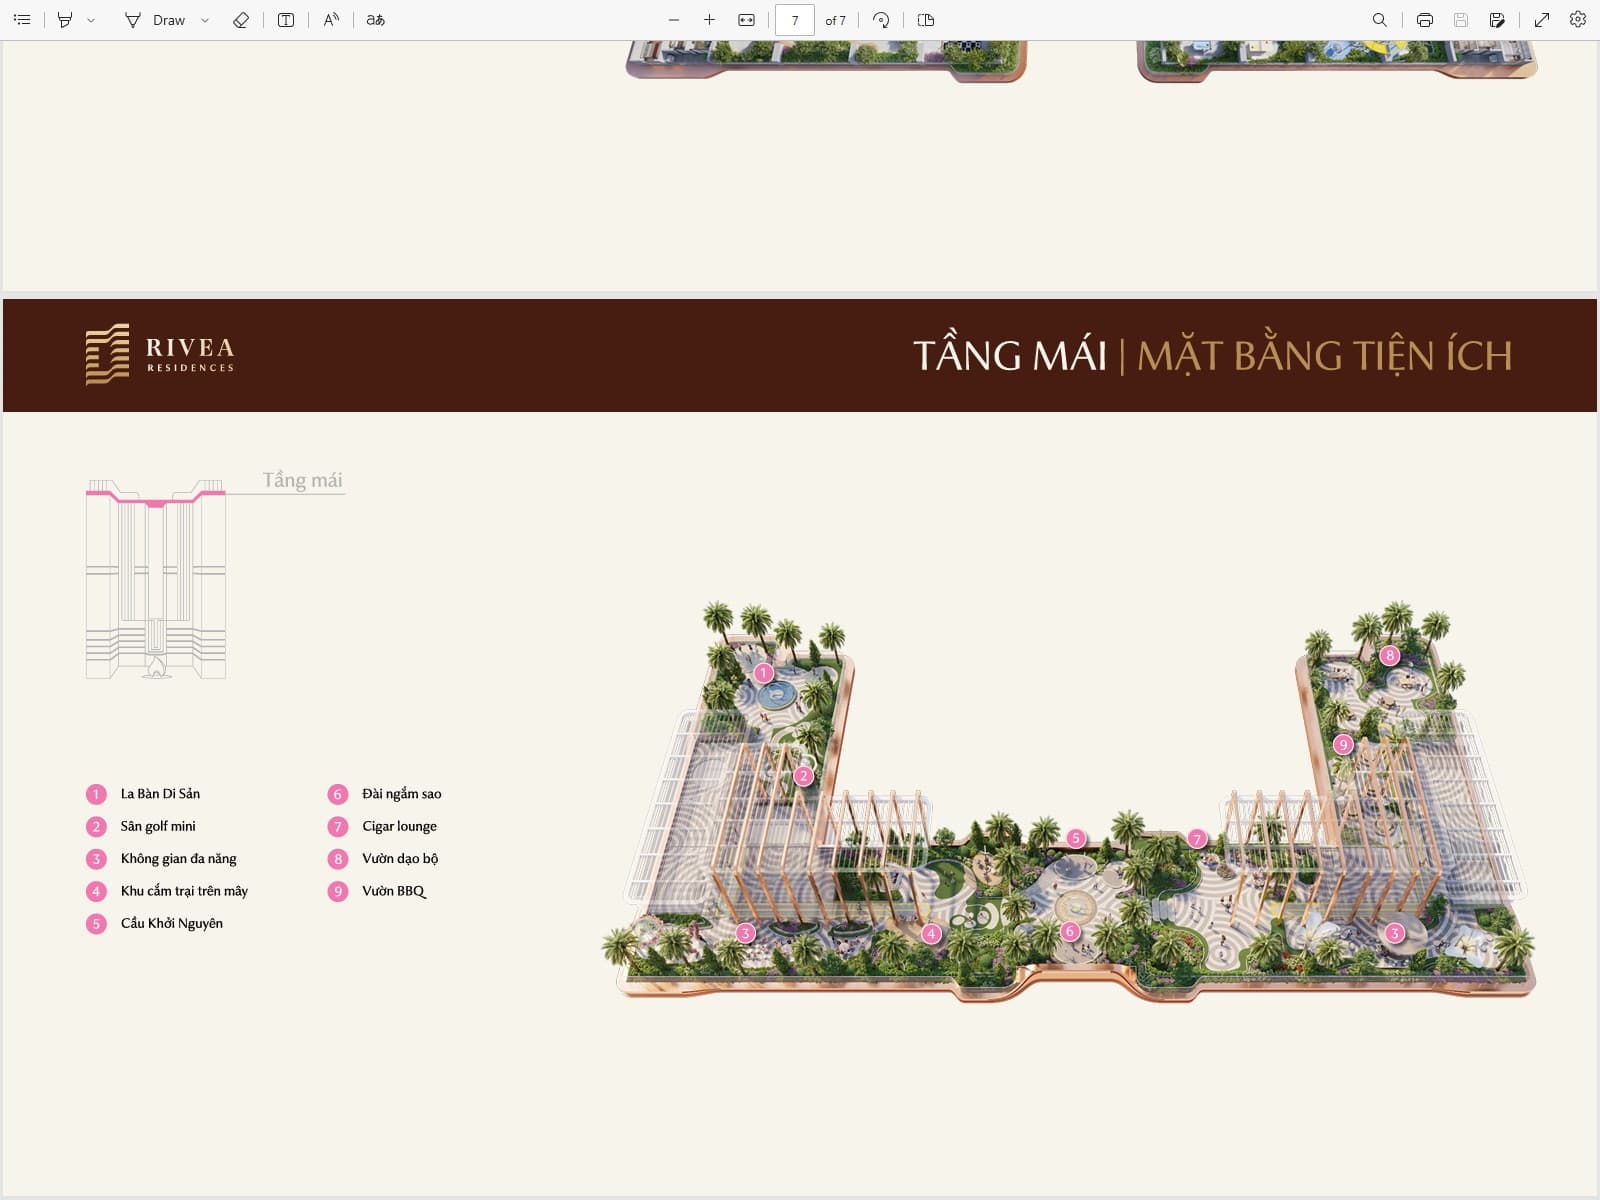
Task: Click map marker 4 on rooftop
Action: point(931,934)
